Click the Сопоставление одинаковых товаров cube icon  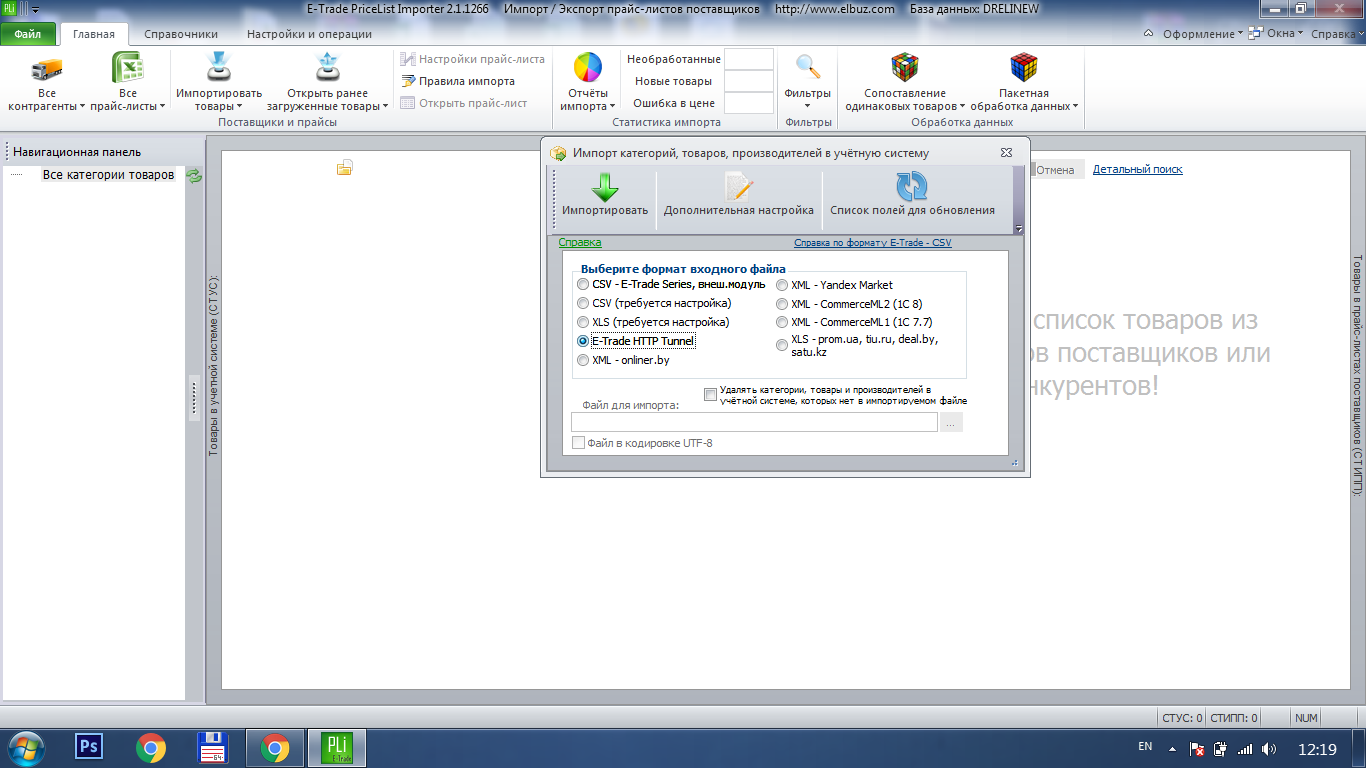coord(905,68)
